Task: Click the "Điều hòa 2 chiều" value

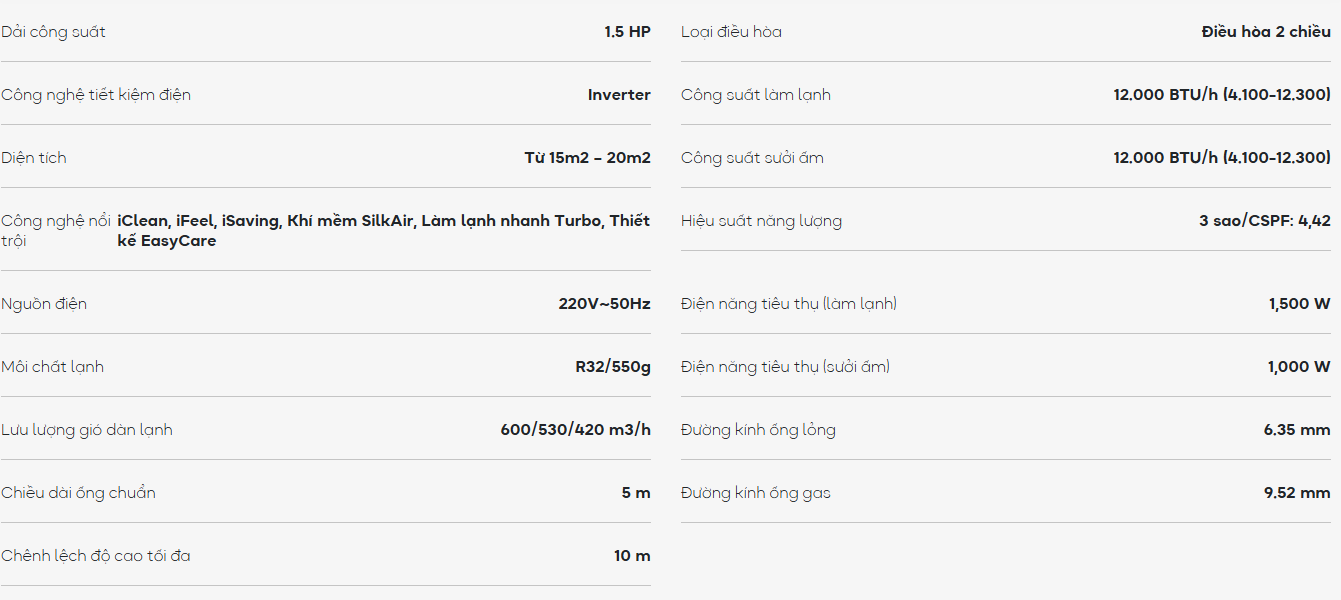Action: click(x=1266, y=32)
